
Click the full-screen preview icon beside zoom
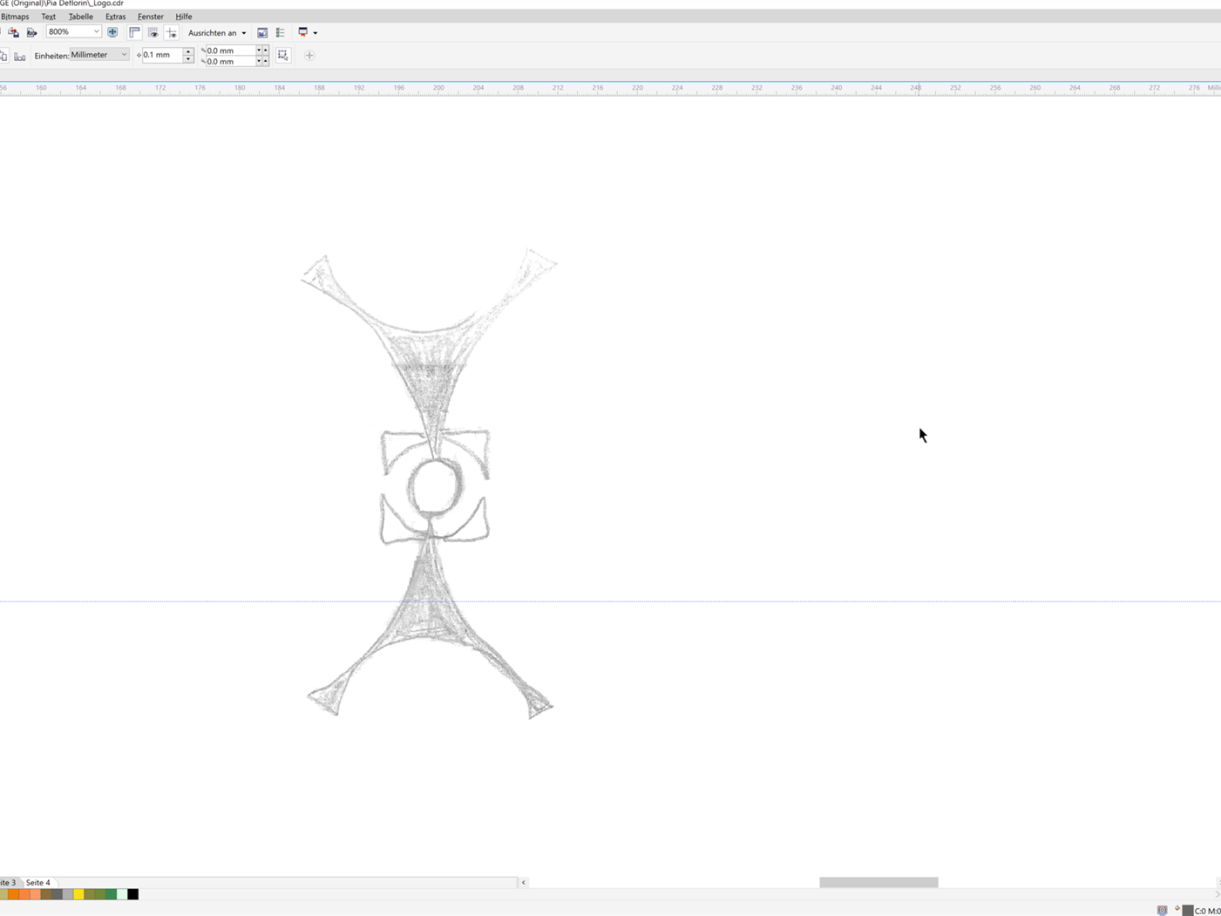112,33
